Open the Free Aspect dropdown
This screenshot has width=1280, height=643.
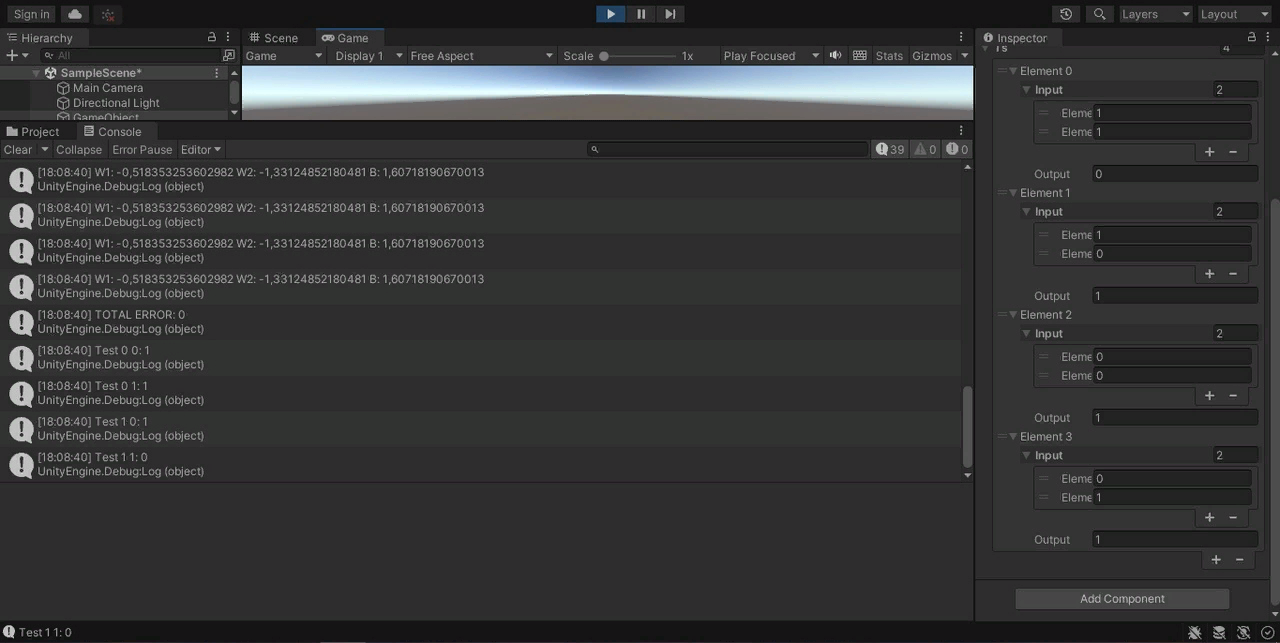point(482,56)
